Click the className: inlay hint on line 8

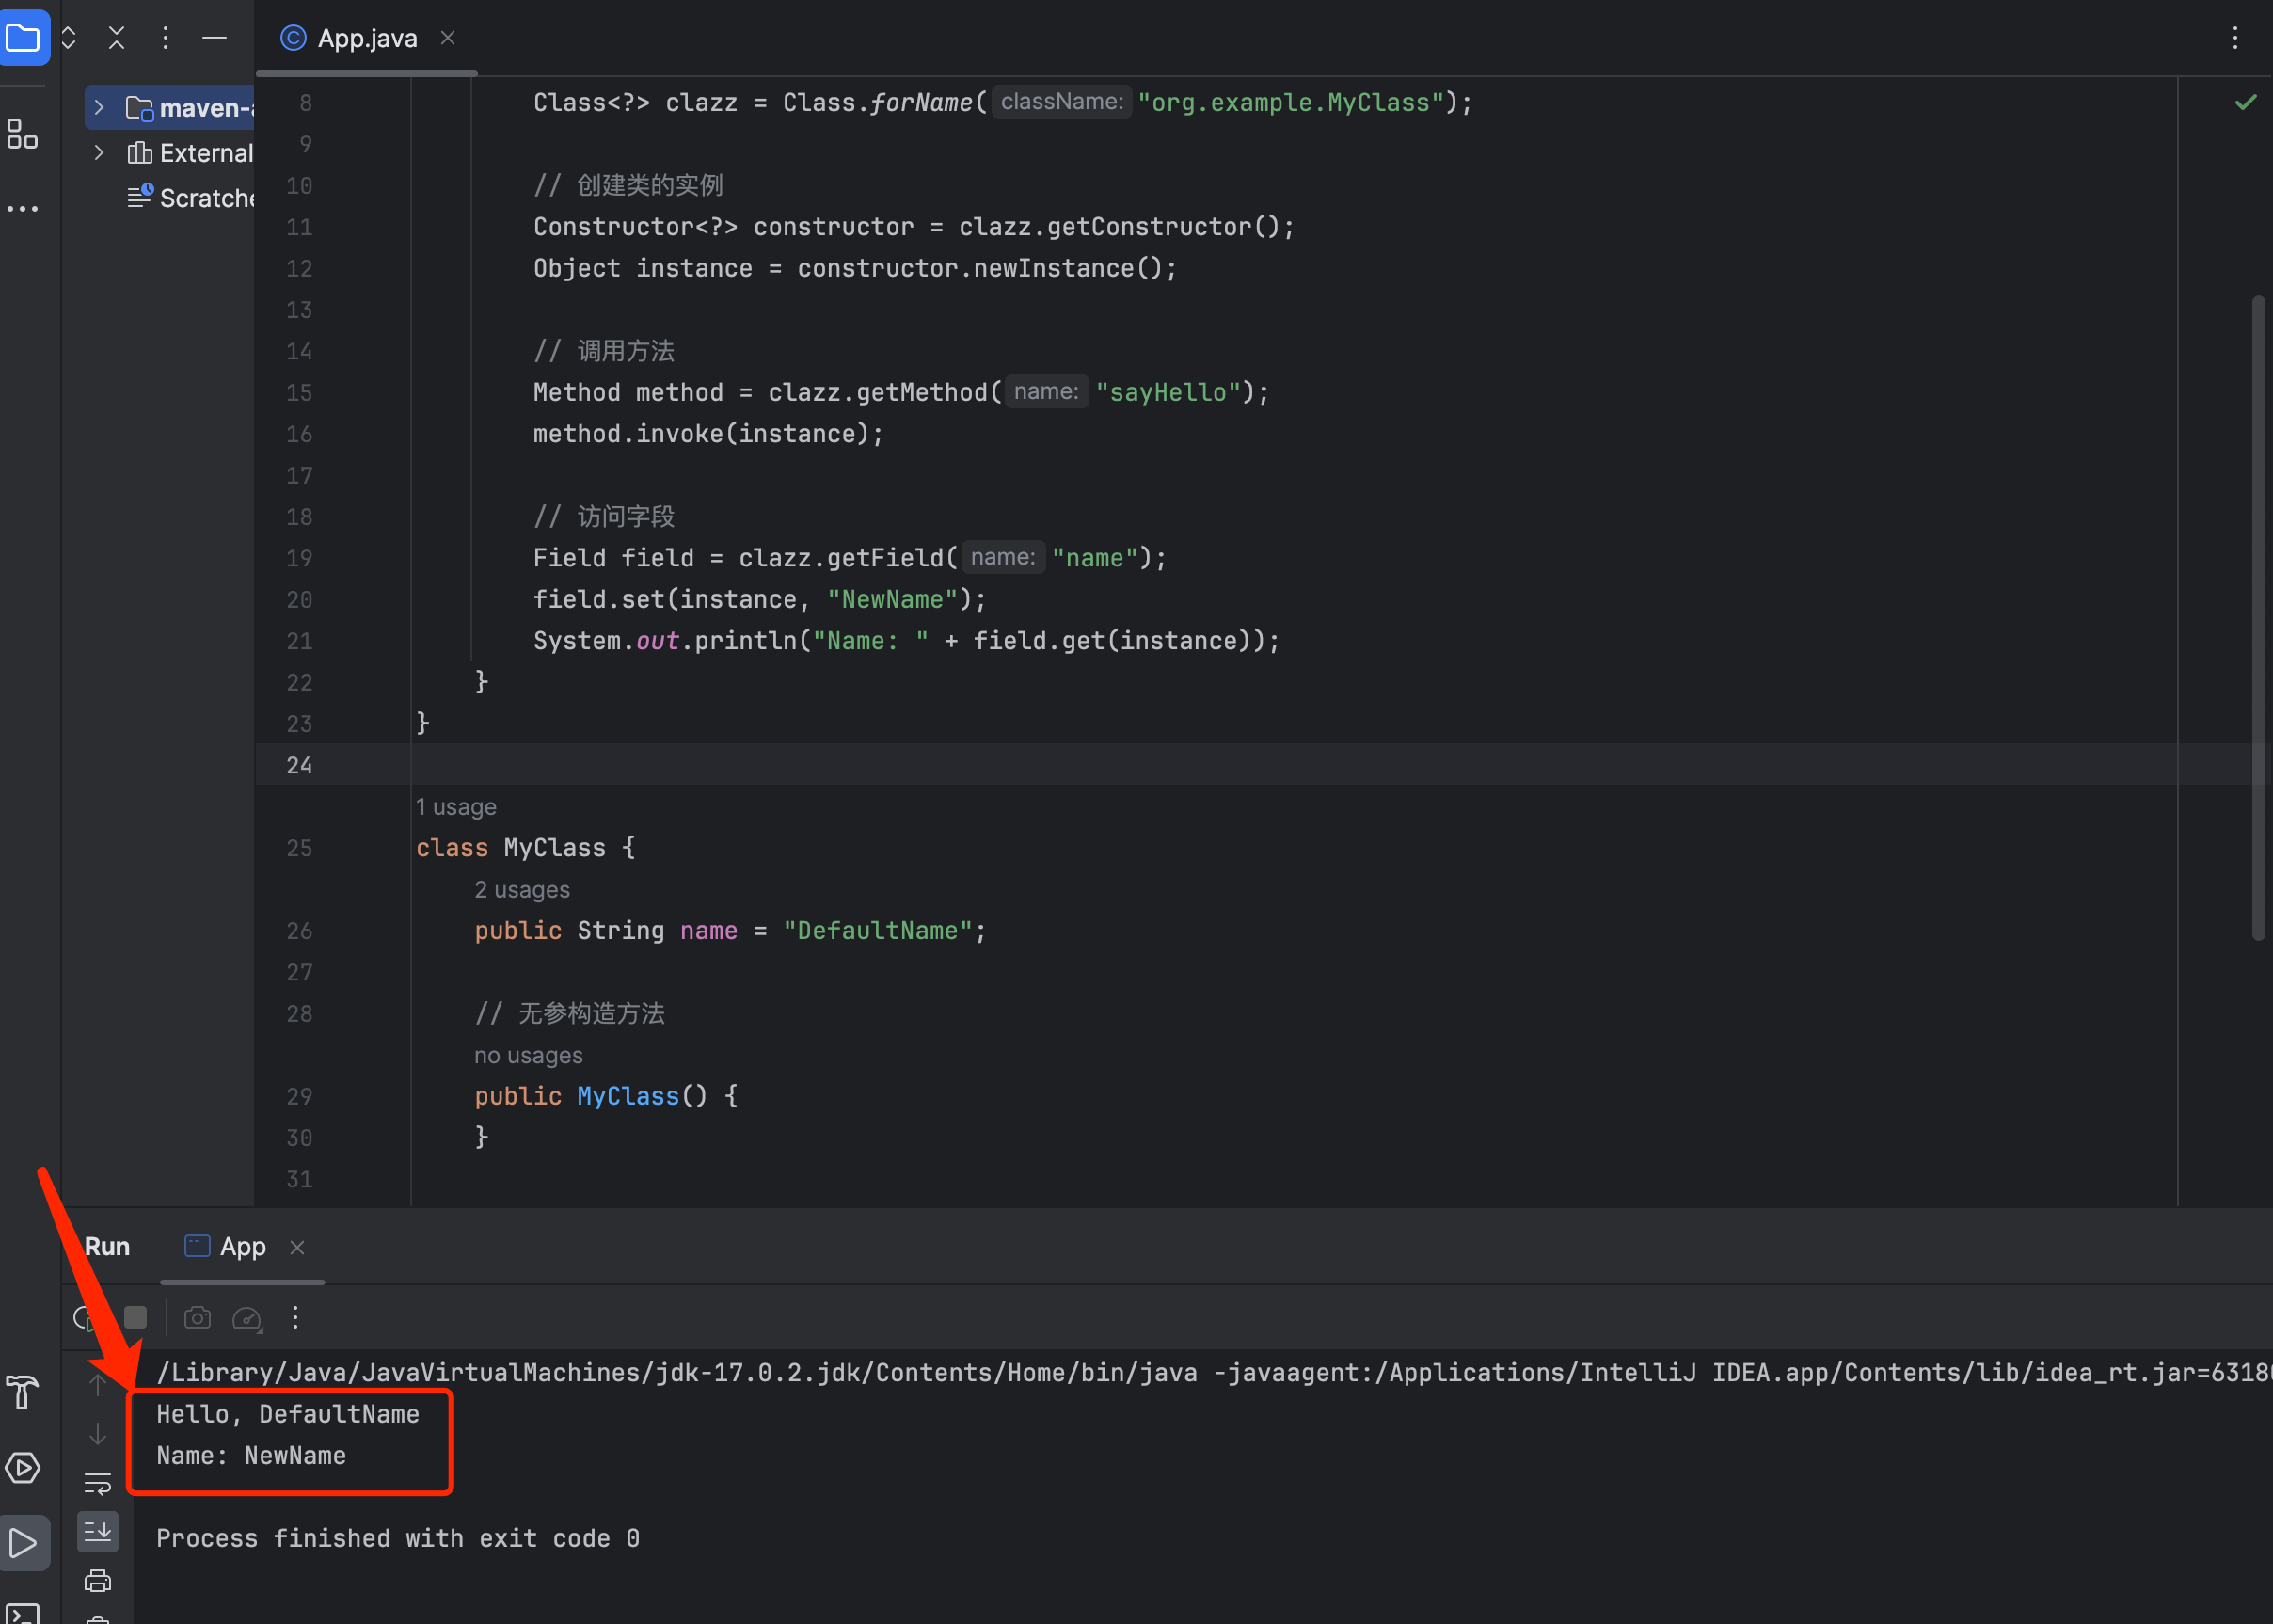click(1062, 102)
